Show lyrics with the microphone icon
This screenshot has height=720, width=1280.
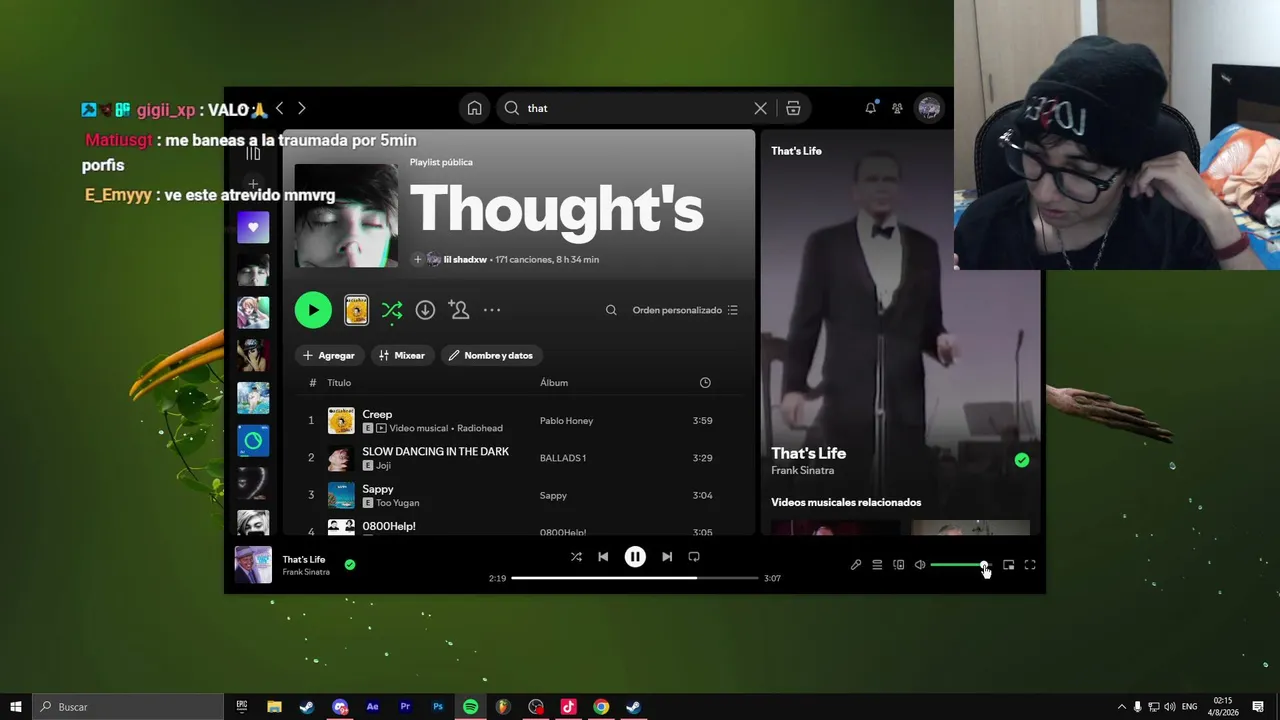[856, 565]
